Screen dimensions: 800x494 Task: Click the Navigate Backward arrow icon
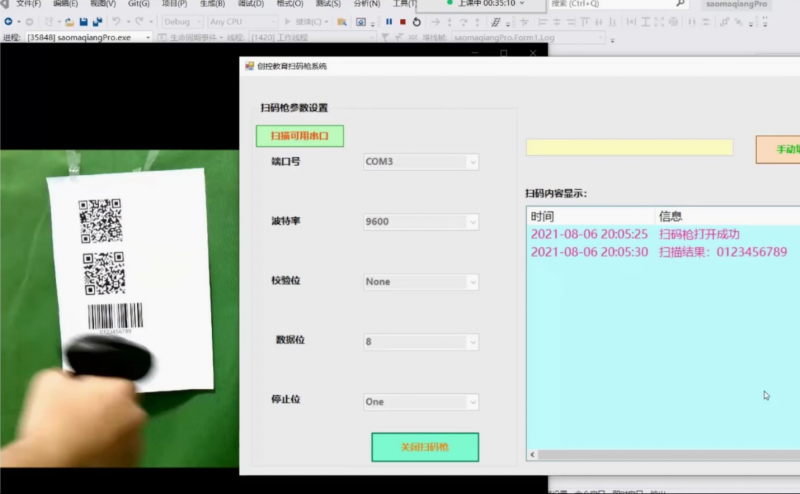[x=8, y=21]
